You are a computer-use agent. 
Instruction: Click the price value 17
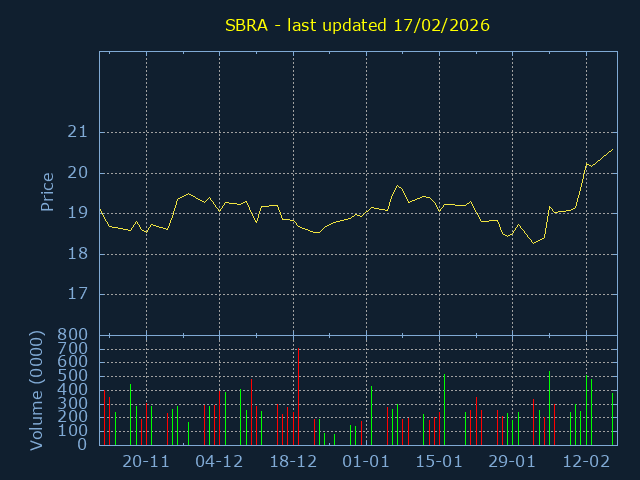(78, 294)
